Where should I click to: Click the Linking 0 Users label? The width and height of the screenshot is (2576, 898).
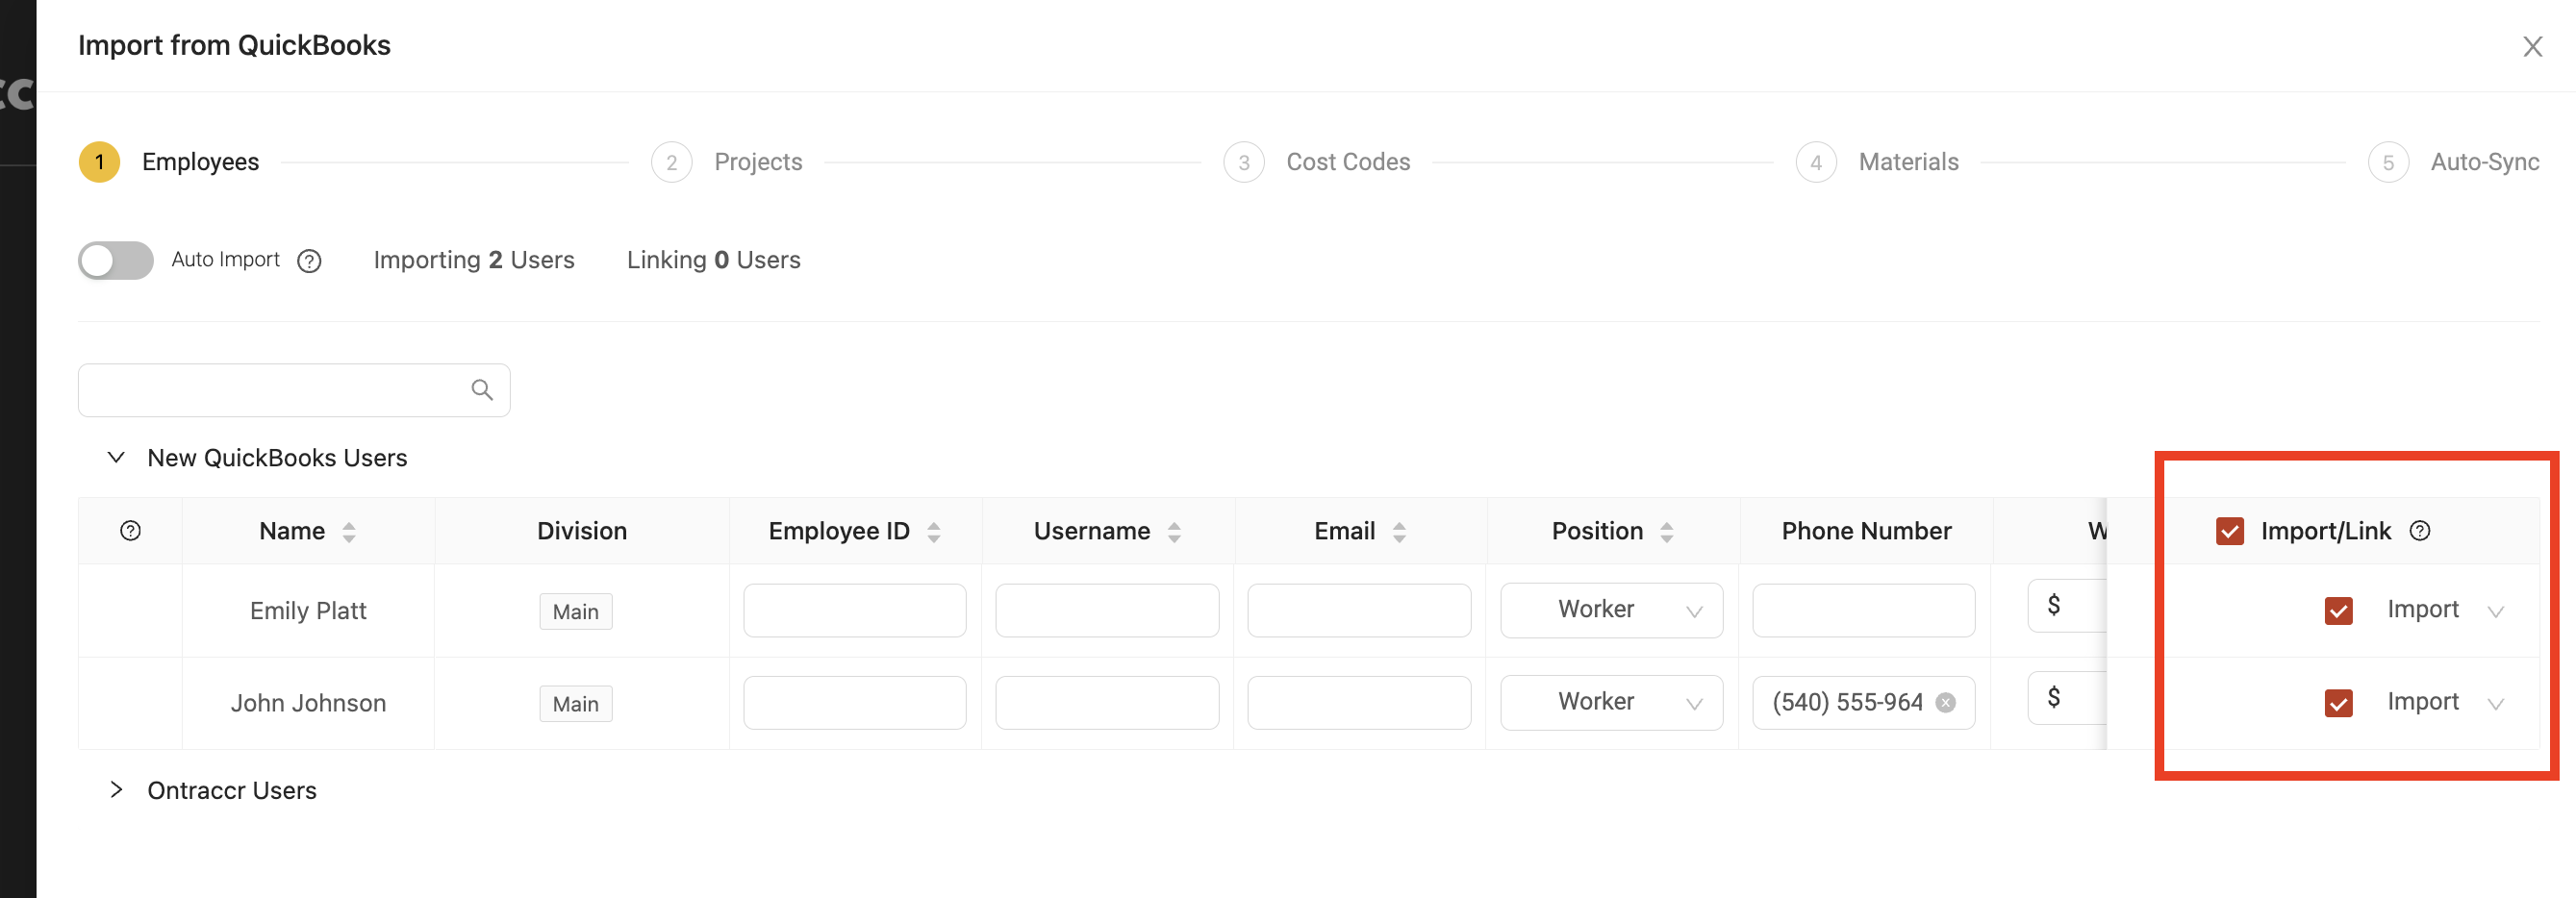713,260
